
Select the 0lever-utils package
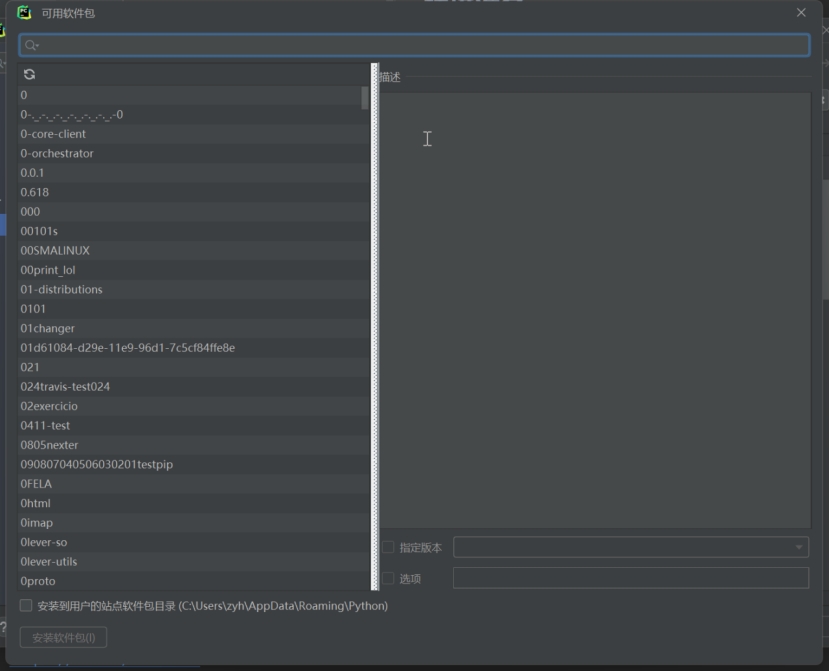[x=48, y=561]
